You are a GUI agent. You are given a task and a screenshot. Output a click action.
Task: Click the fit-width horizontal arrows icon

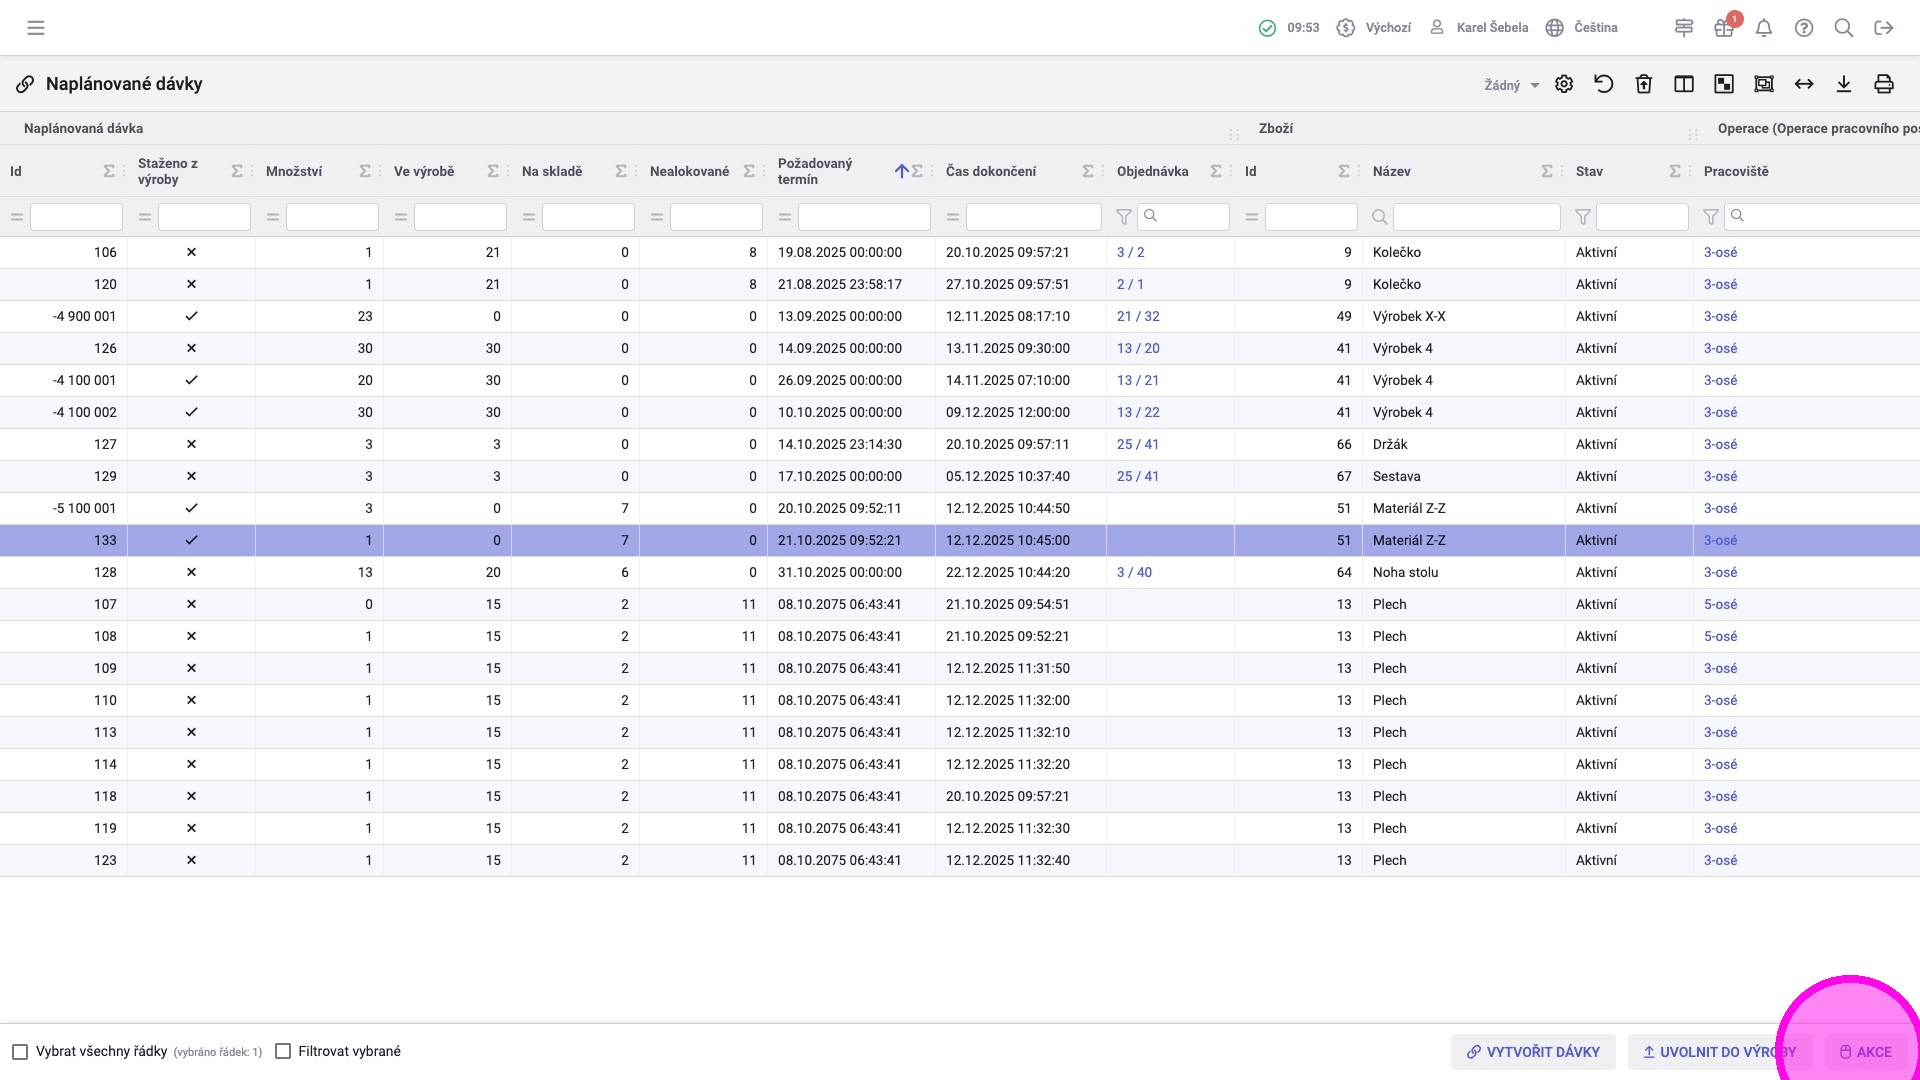tap(1804, 85)
